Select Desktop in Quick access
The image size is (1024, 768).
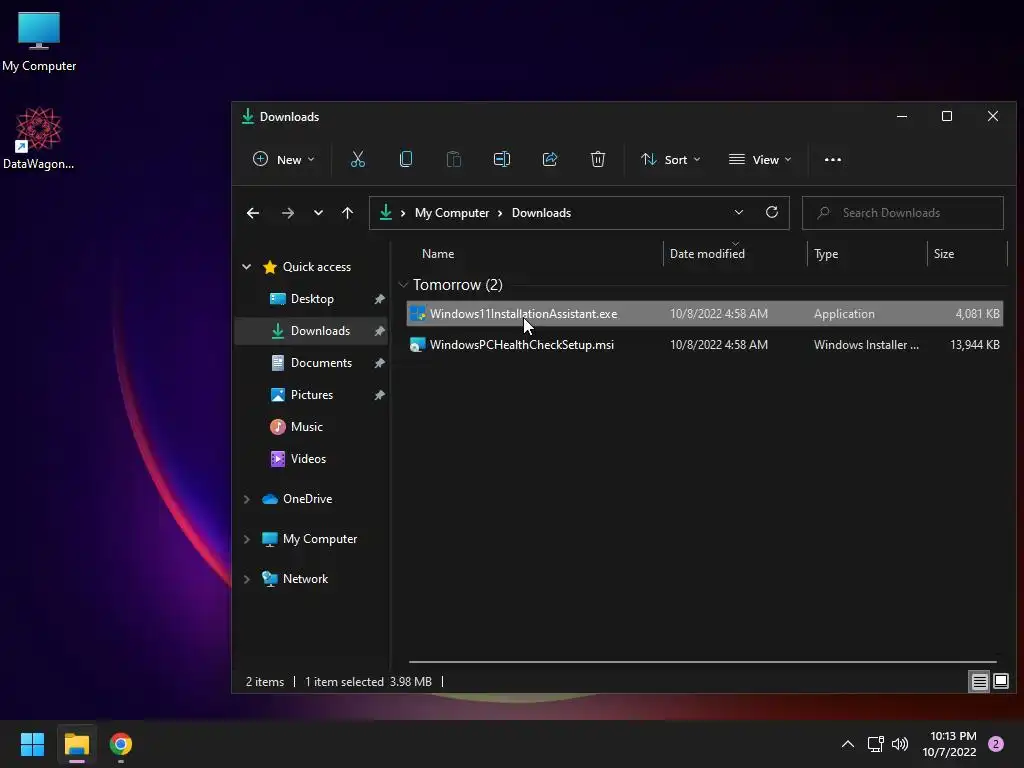click(312, 298)
